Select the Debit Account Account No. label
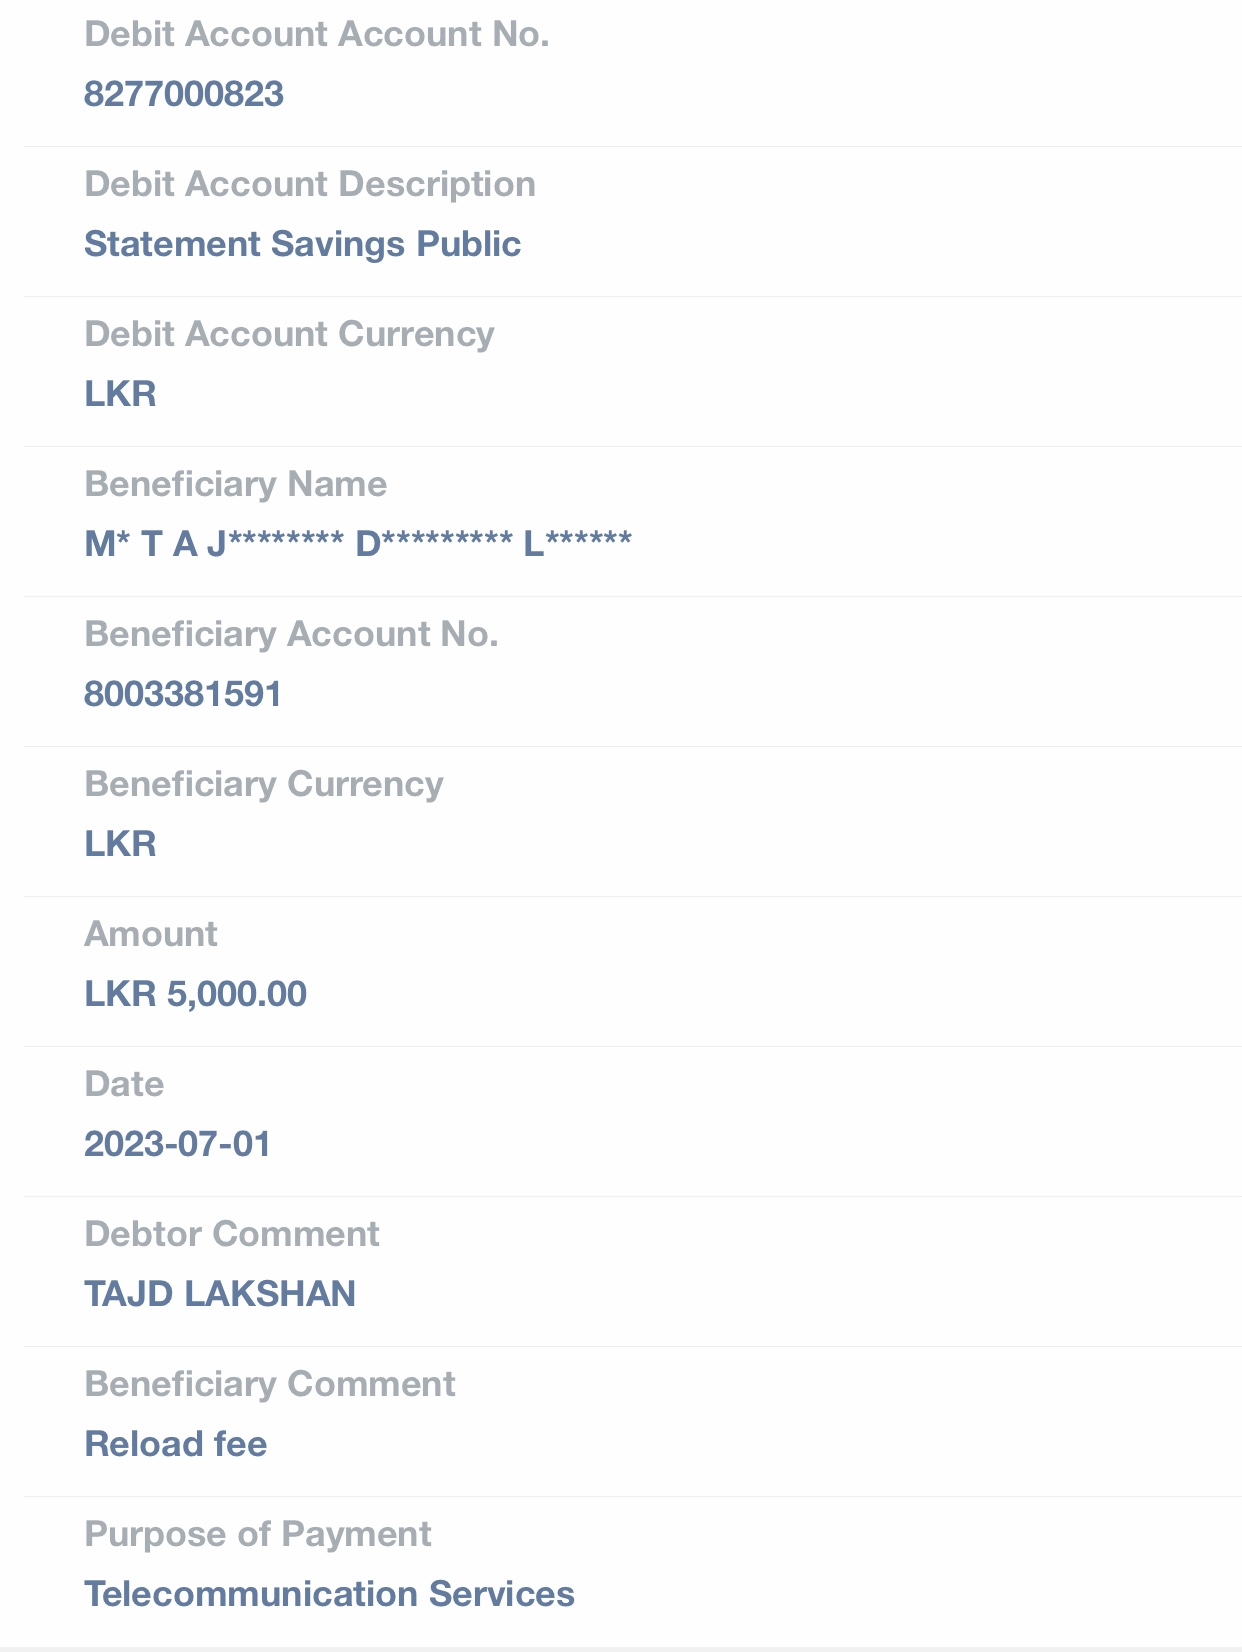The image size is (1242, 1652). [x=317, y=34]
